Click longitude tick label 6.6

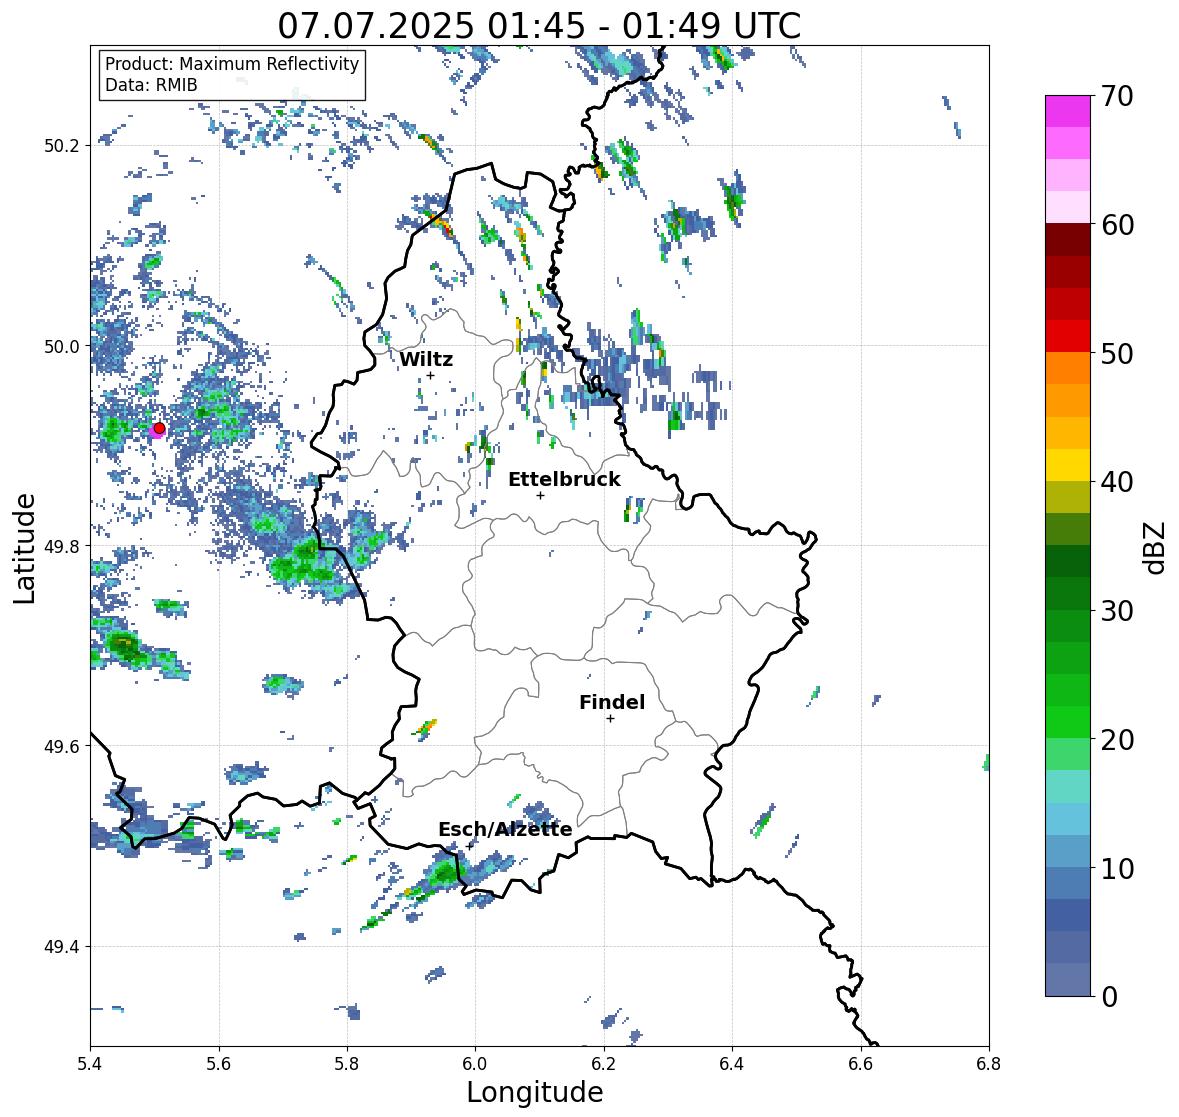(860, 1064)
